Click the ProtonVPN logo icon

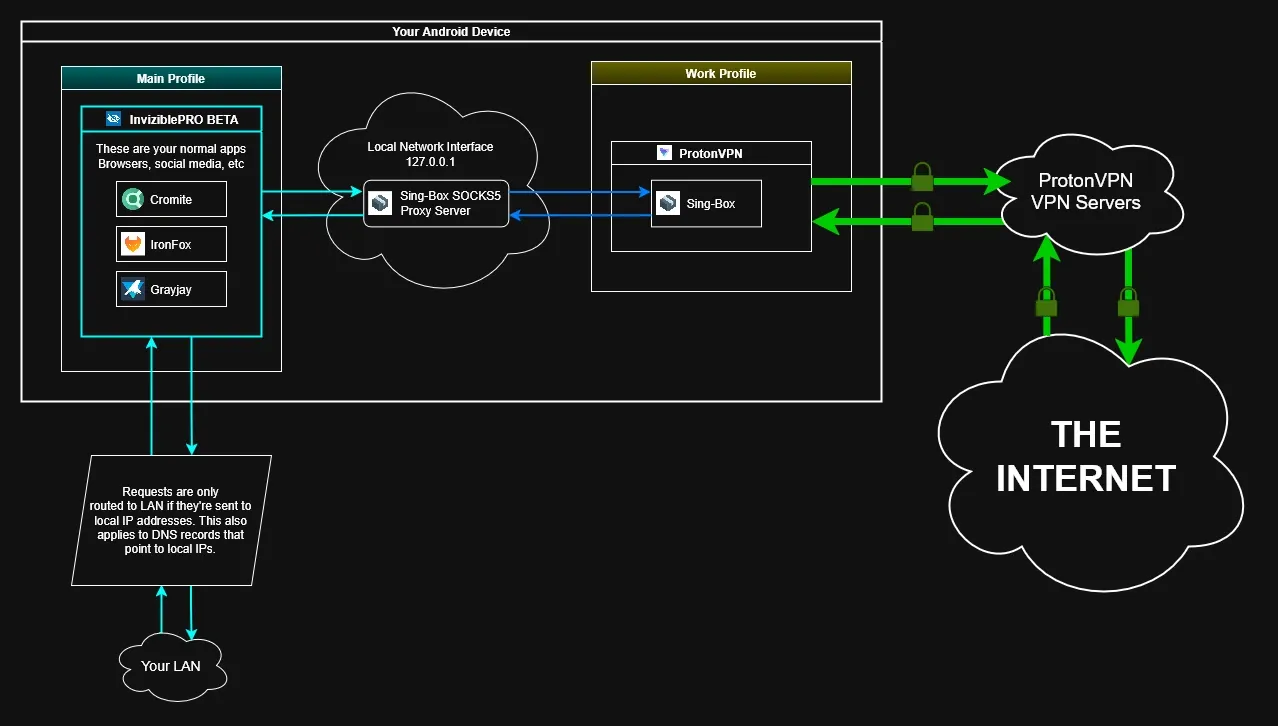click(x=664, y=153)
